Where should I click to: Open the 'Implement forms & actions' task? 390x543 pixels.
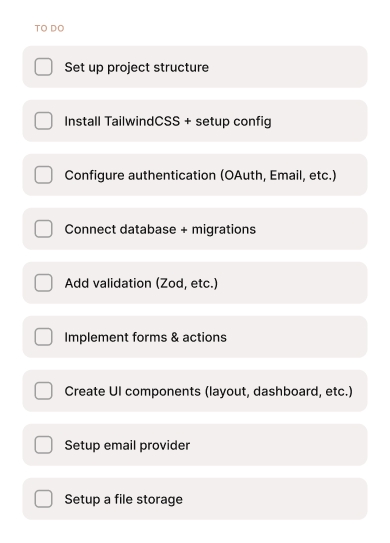click(x=145, y=337)
